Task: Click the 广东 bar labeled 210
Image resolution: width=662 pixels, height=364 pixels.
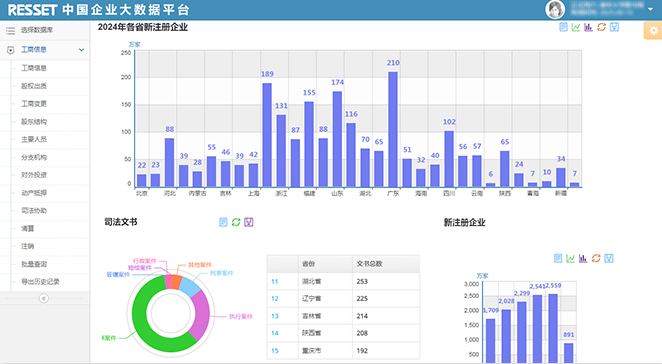Action: click(393, 129)
